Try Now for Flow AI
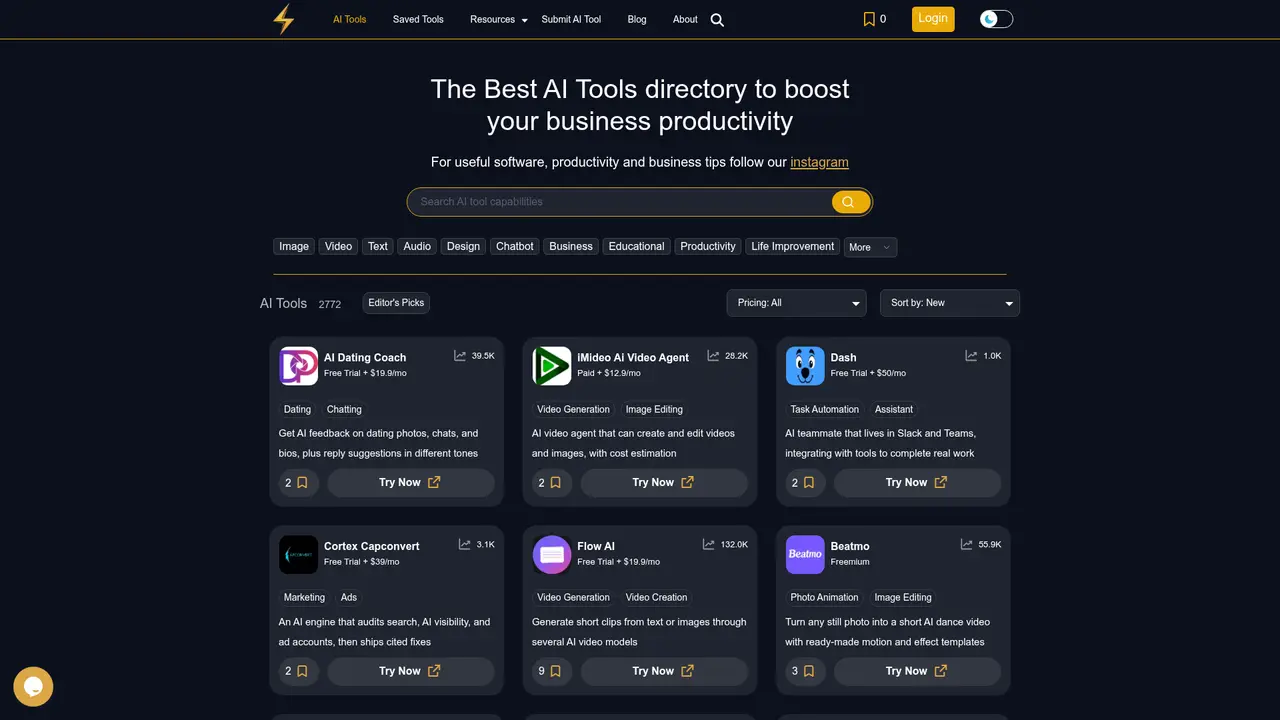 click(x=664, y=671)
